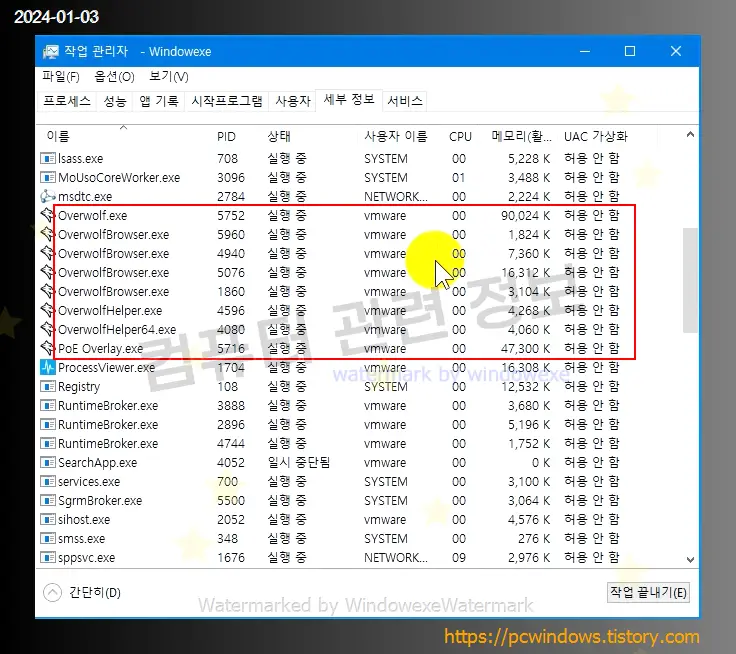The height and width of the screenshot is (654, 736).
Task: Click the OverwolfHelper64.exe icon
Action: coord(48,329)
